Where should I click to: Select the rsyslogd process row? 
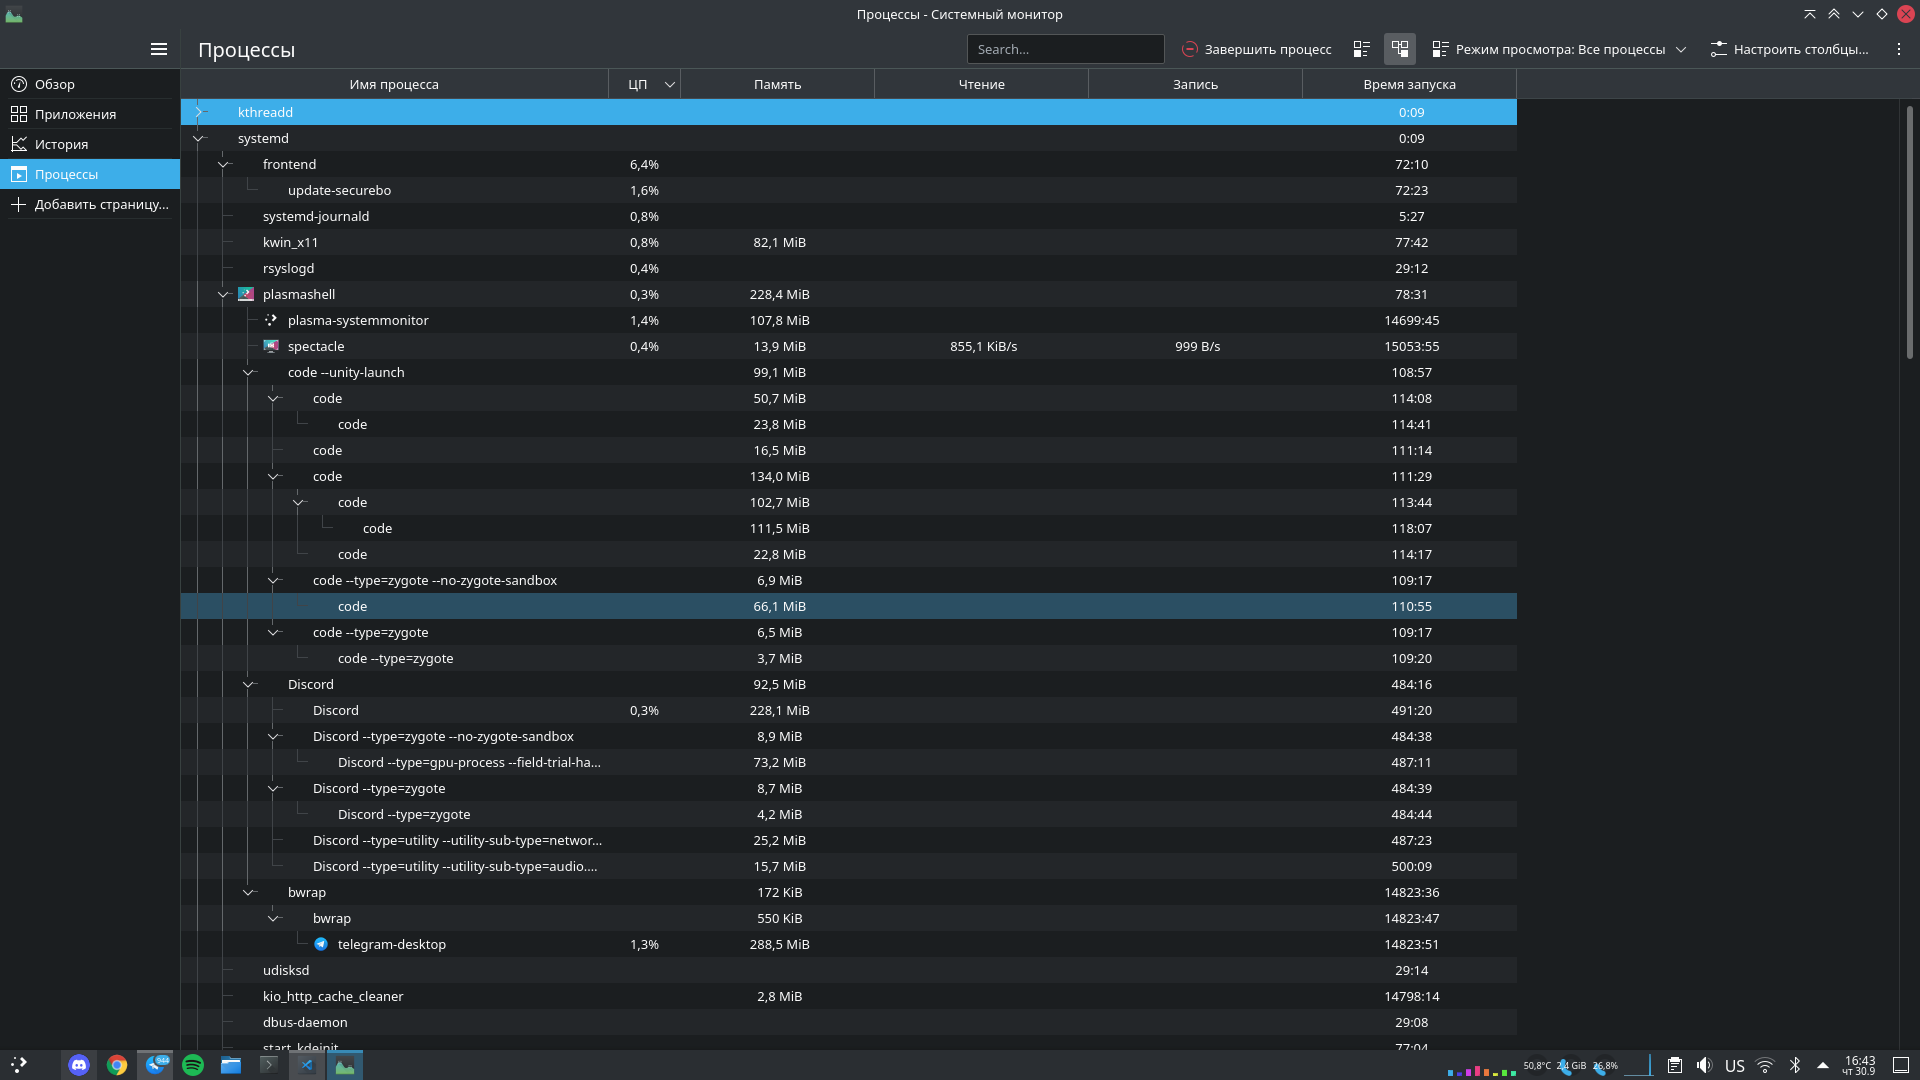848,268
